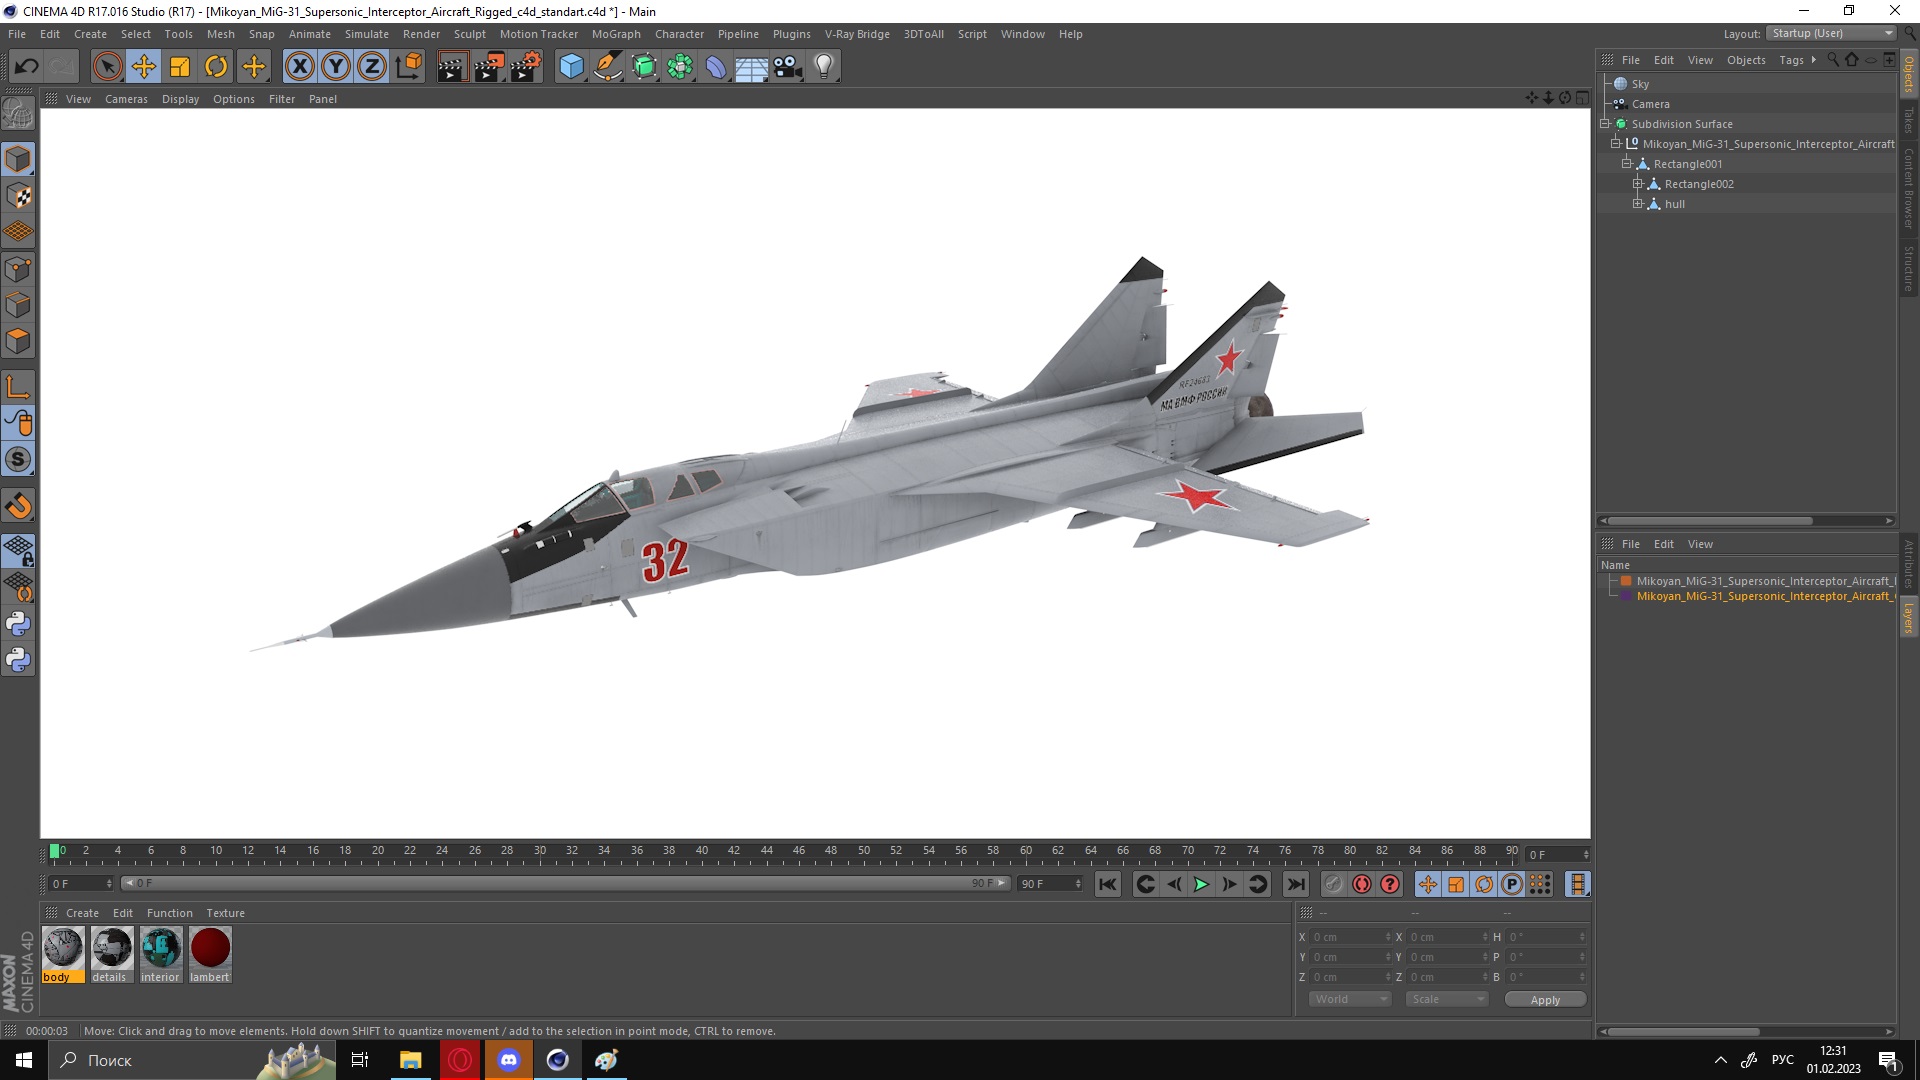Add a Camera object from toolbar

pos(788,67)
